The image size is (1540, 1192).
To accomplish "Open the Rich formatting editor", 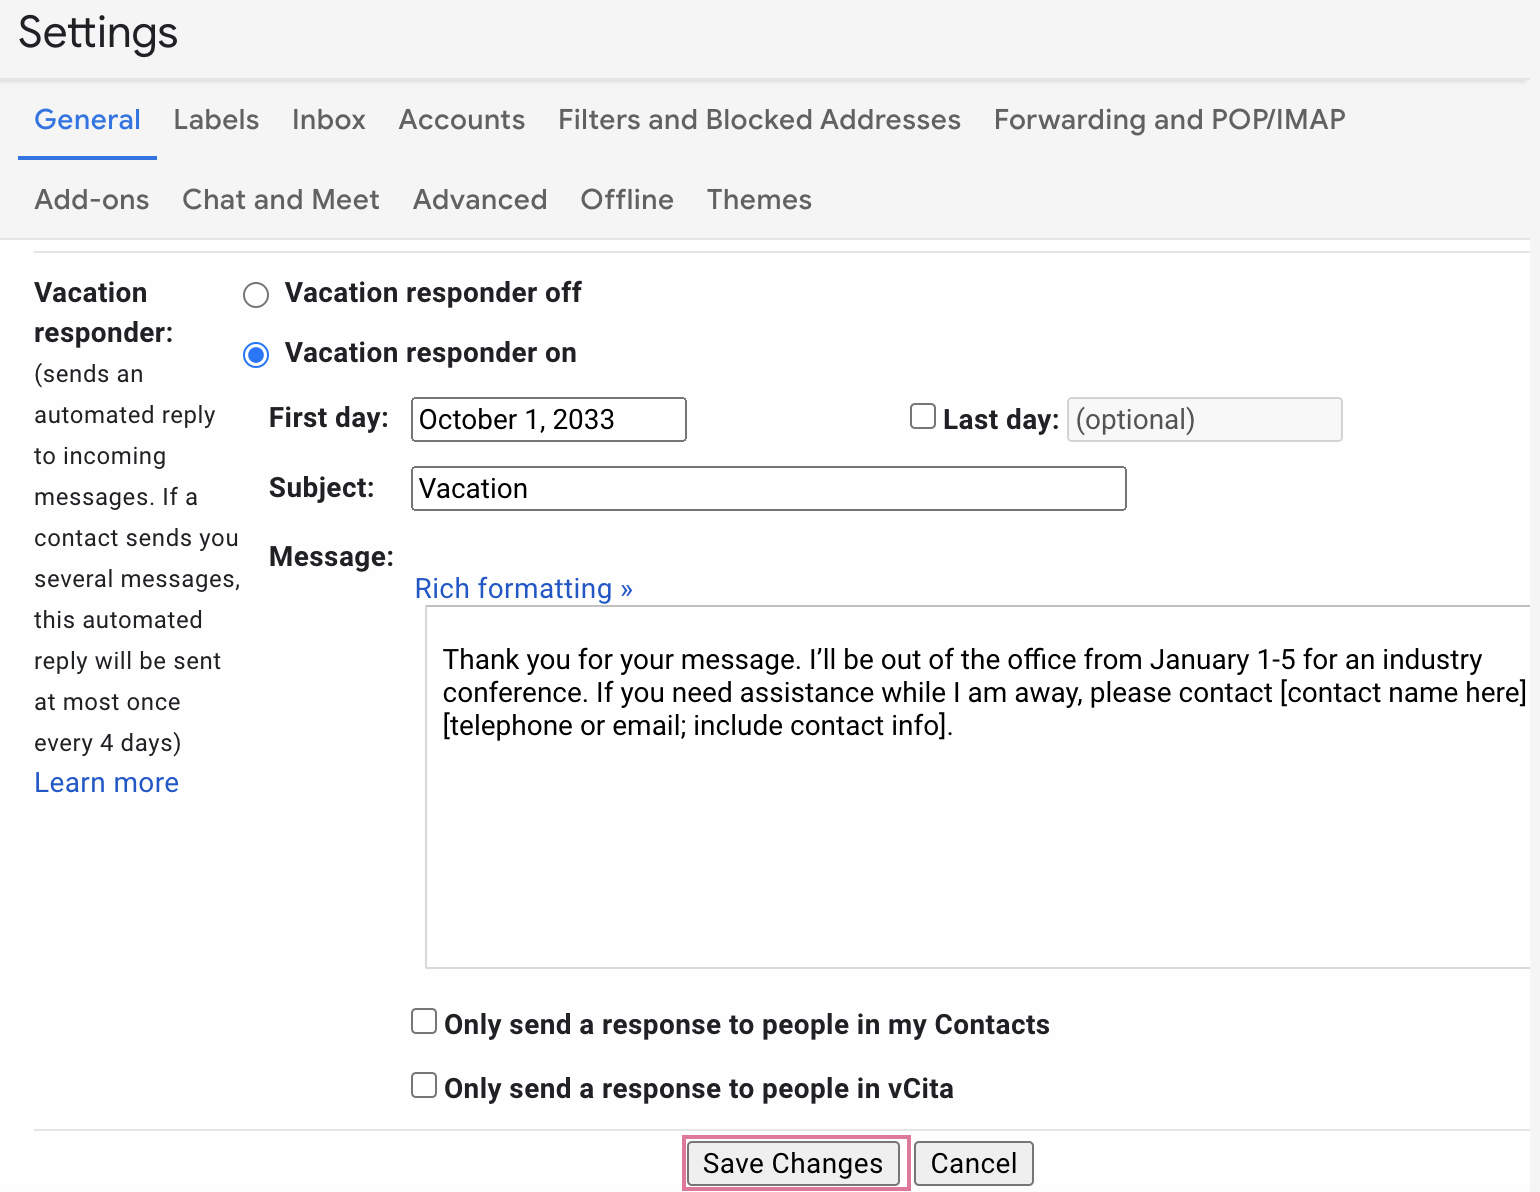I will coord(523,589).
